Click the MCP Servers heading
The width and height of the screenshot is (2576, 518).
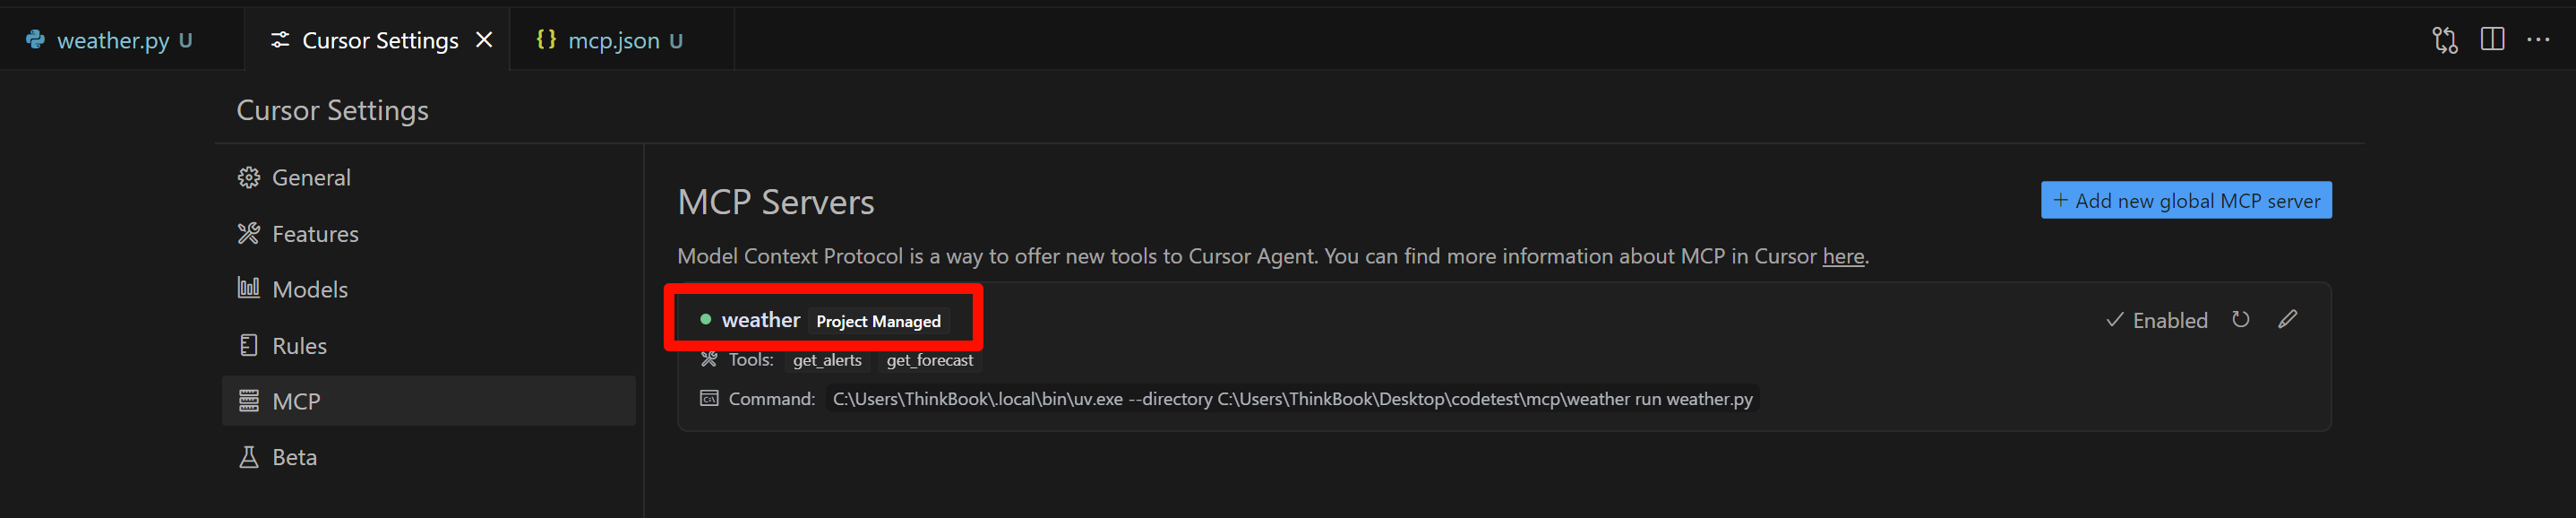tap(776, 202)
